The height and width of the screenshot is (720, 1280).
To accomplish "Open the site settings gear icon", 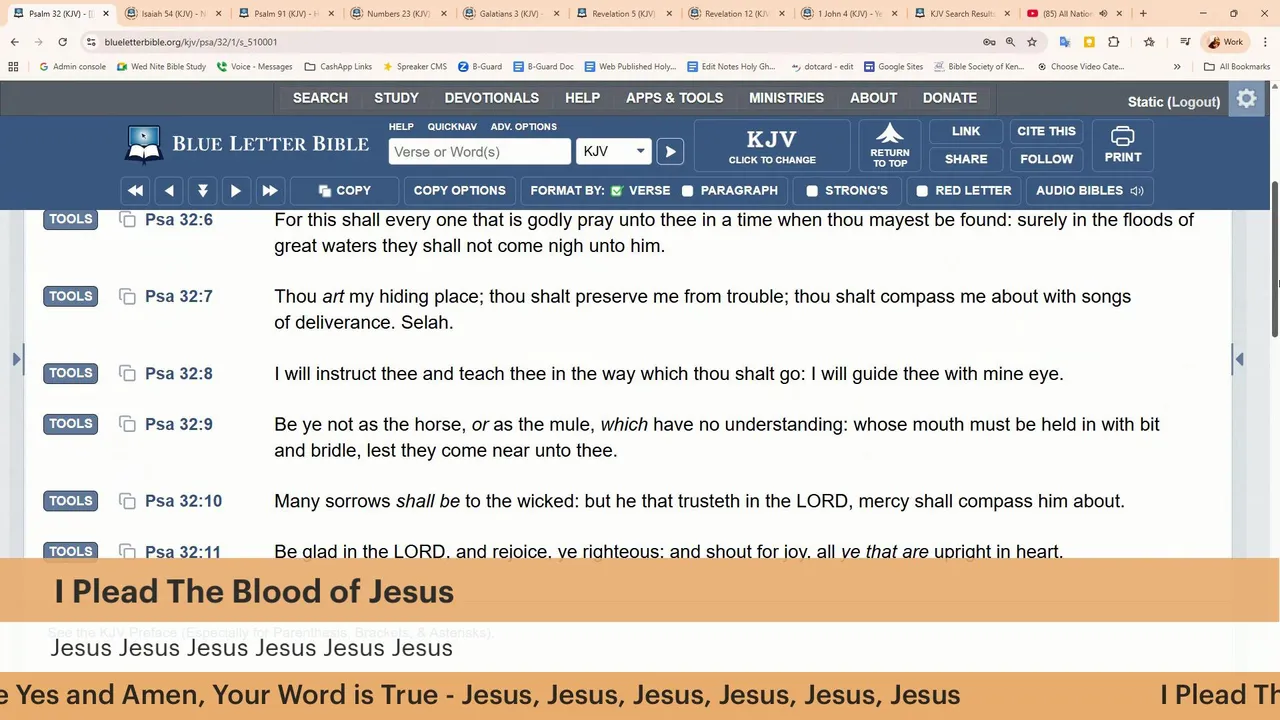I will (x=1246, y=99).
